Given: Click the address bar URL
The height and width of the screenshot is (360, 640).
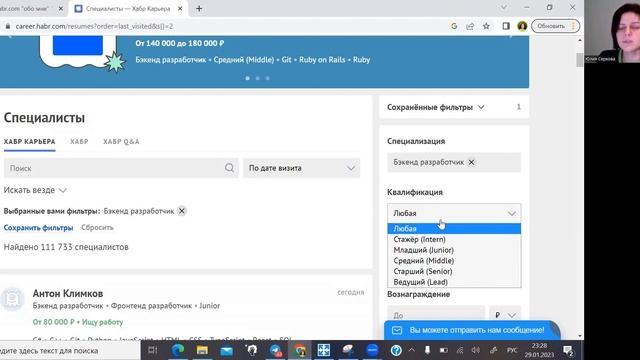Looking at the screenshot, I should click(94, 26).
